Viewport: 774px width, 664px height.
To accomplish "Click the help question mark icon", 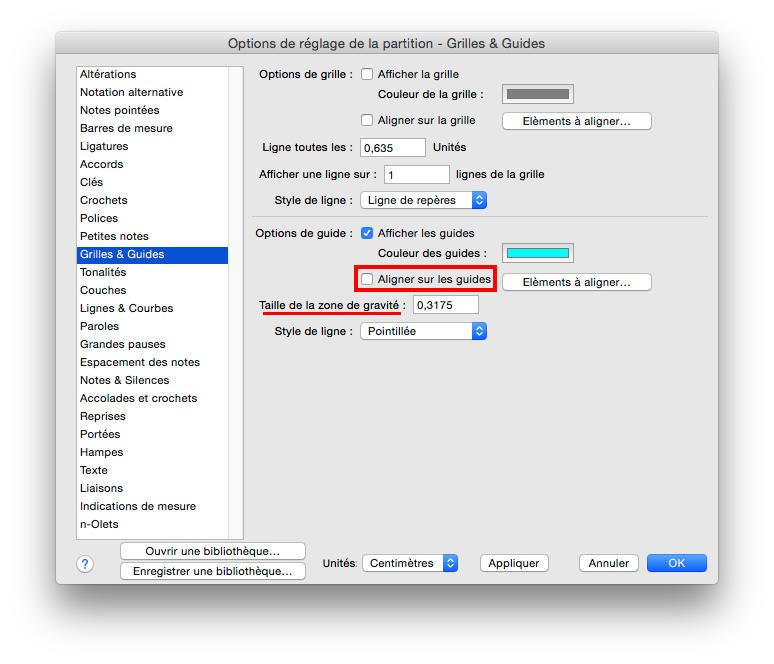I will point(85,564).
